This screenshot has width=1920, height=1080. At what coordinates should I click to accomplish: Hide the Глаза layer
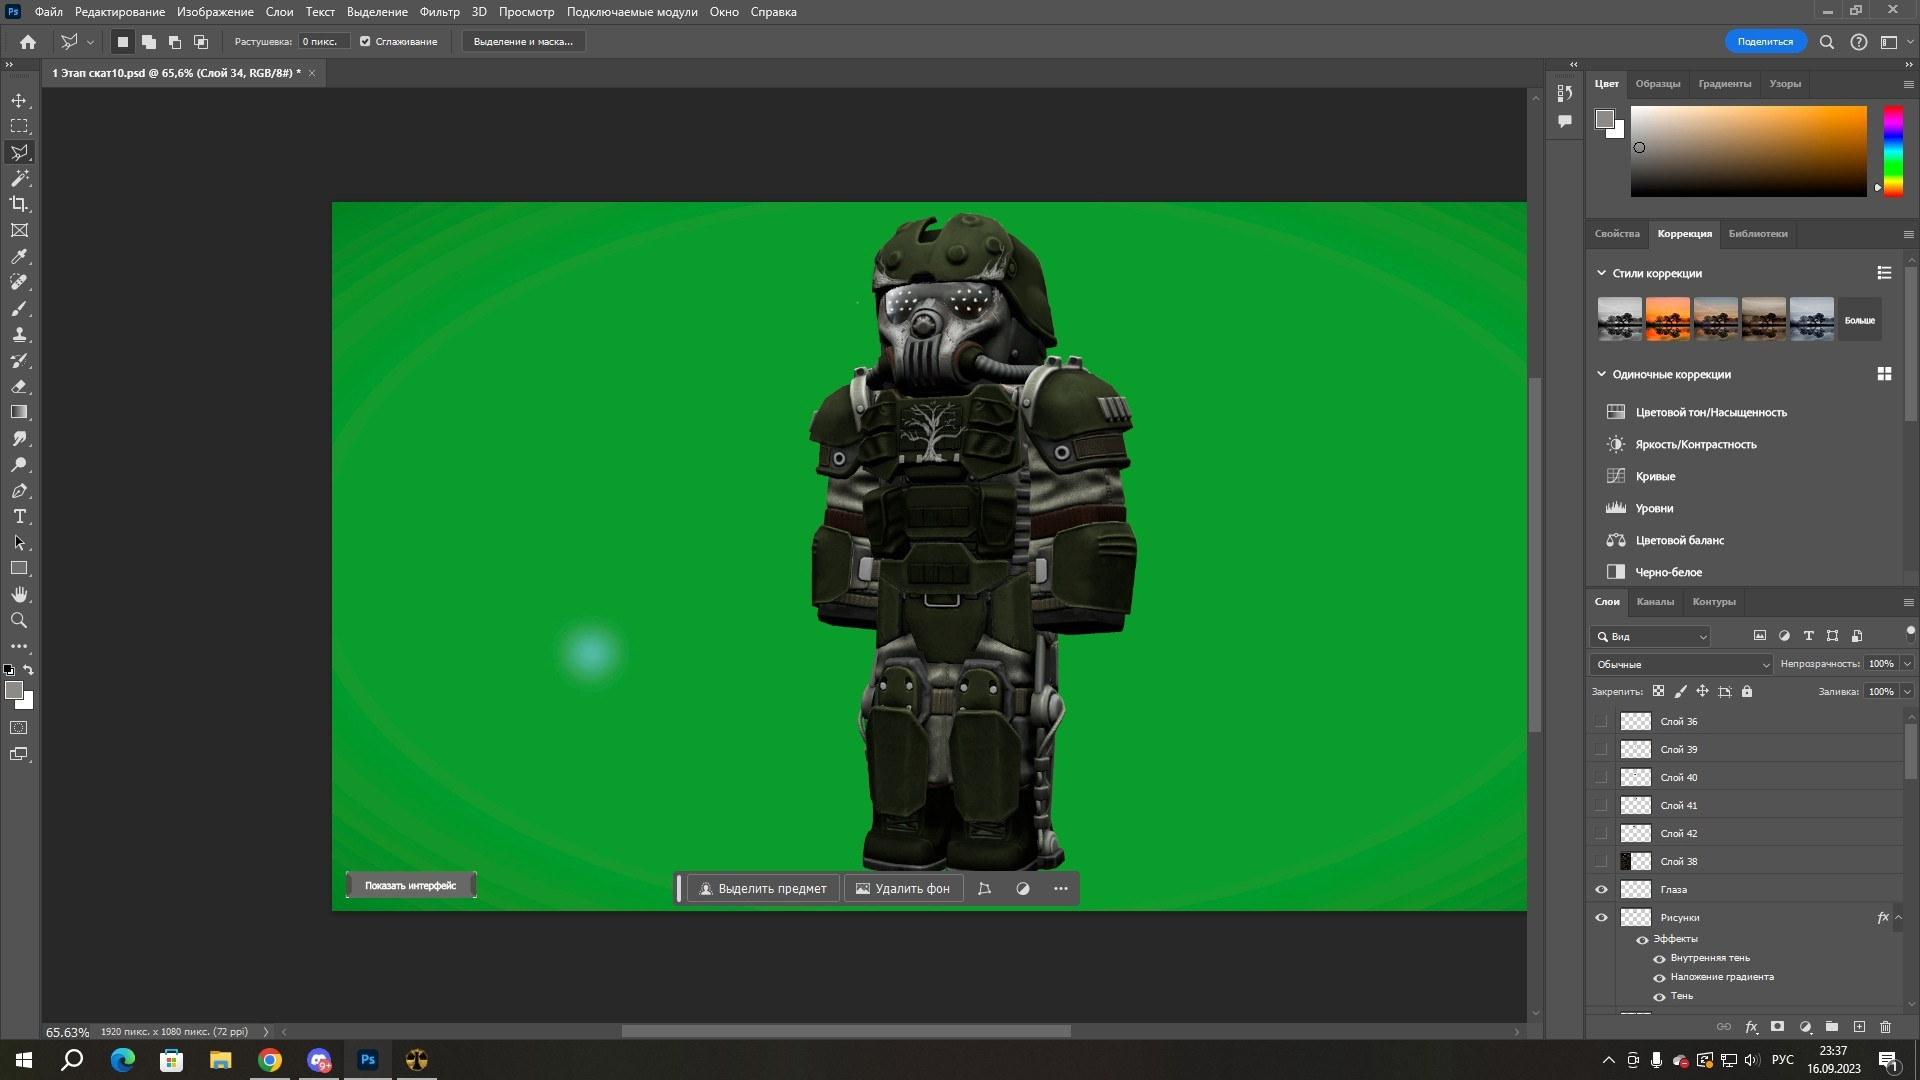click(1601, 889)
